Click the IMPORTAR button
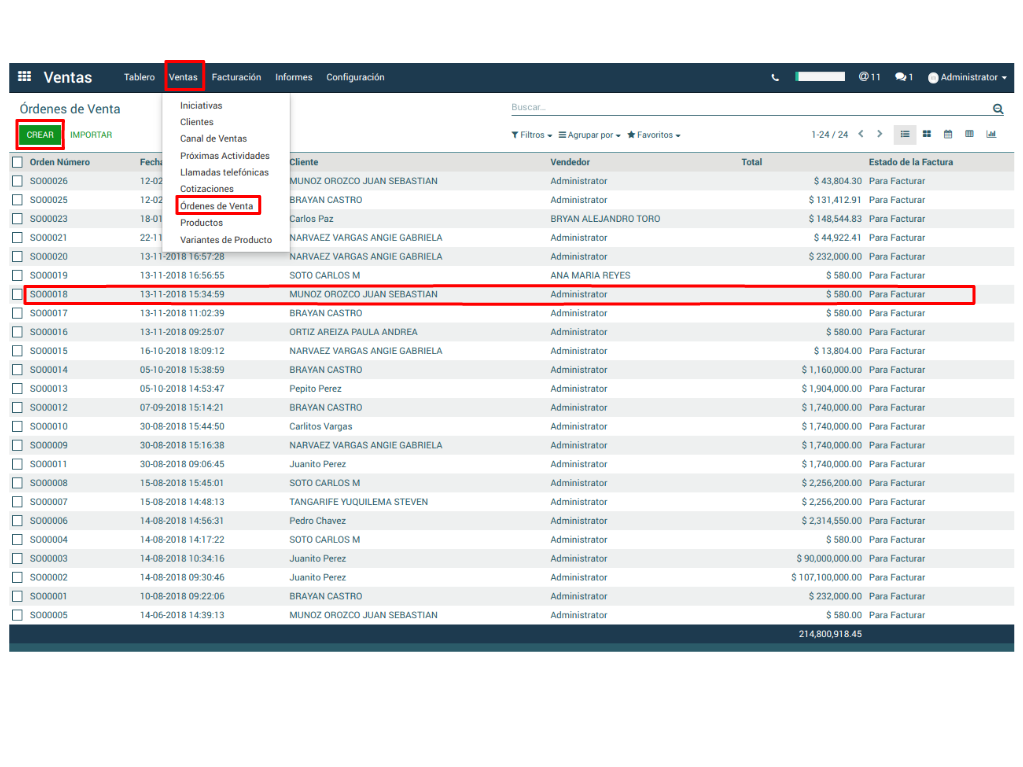The height and width of the screenshot is (767, 1023). tap(91, 135)
